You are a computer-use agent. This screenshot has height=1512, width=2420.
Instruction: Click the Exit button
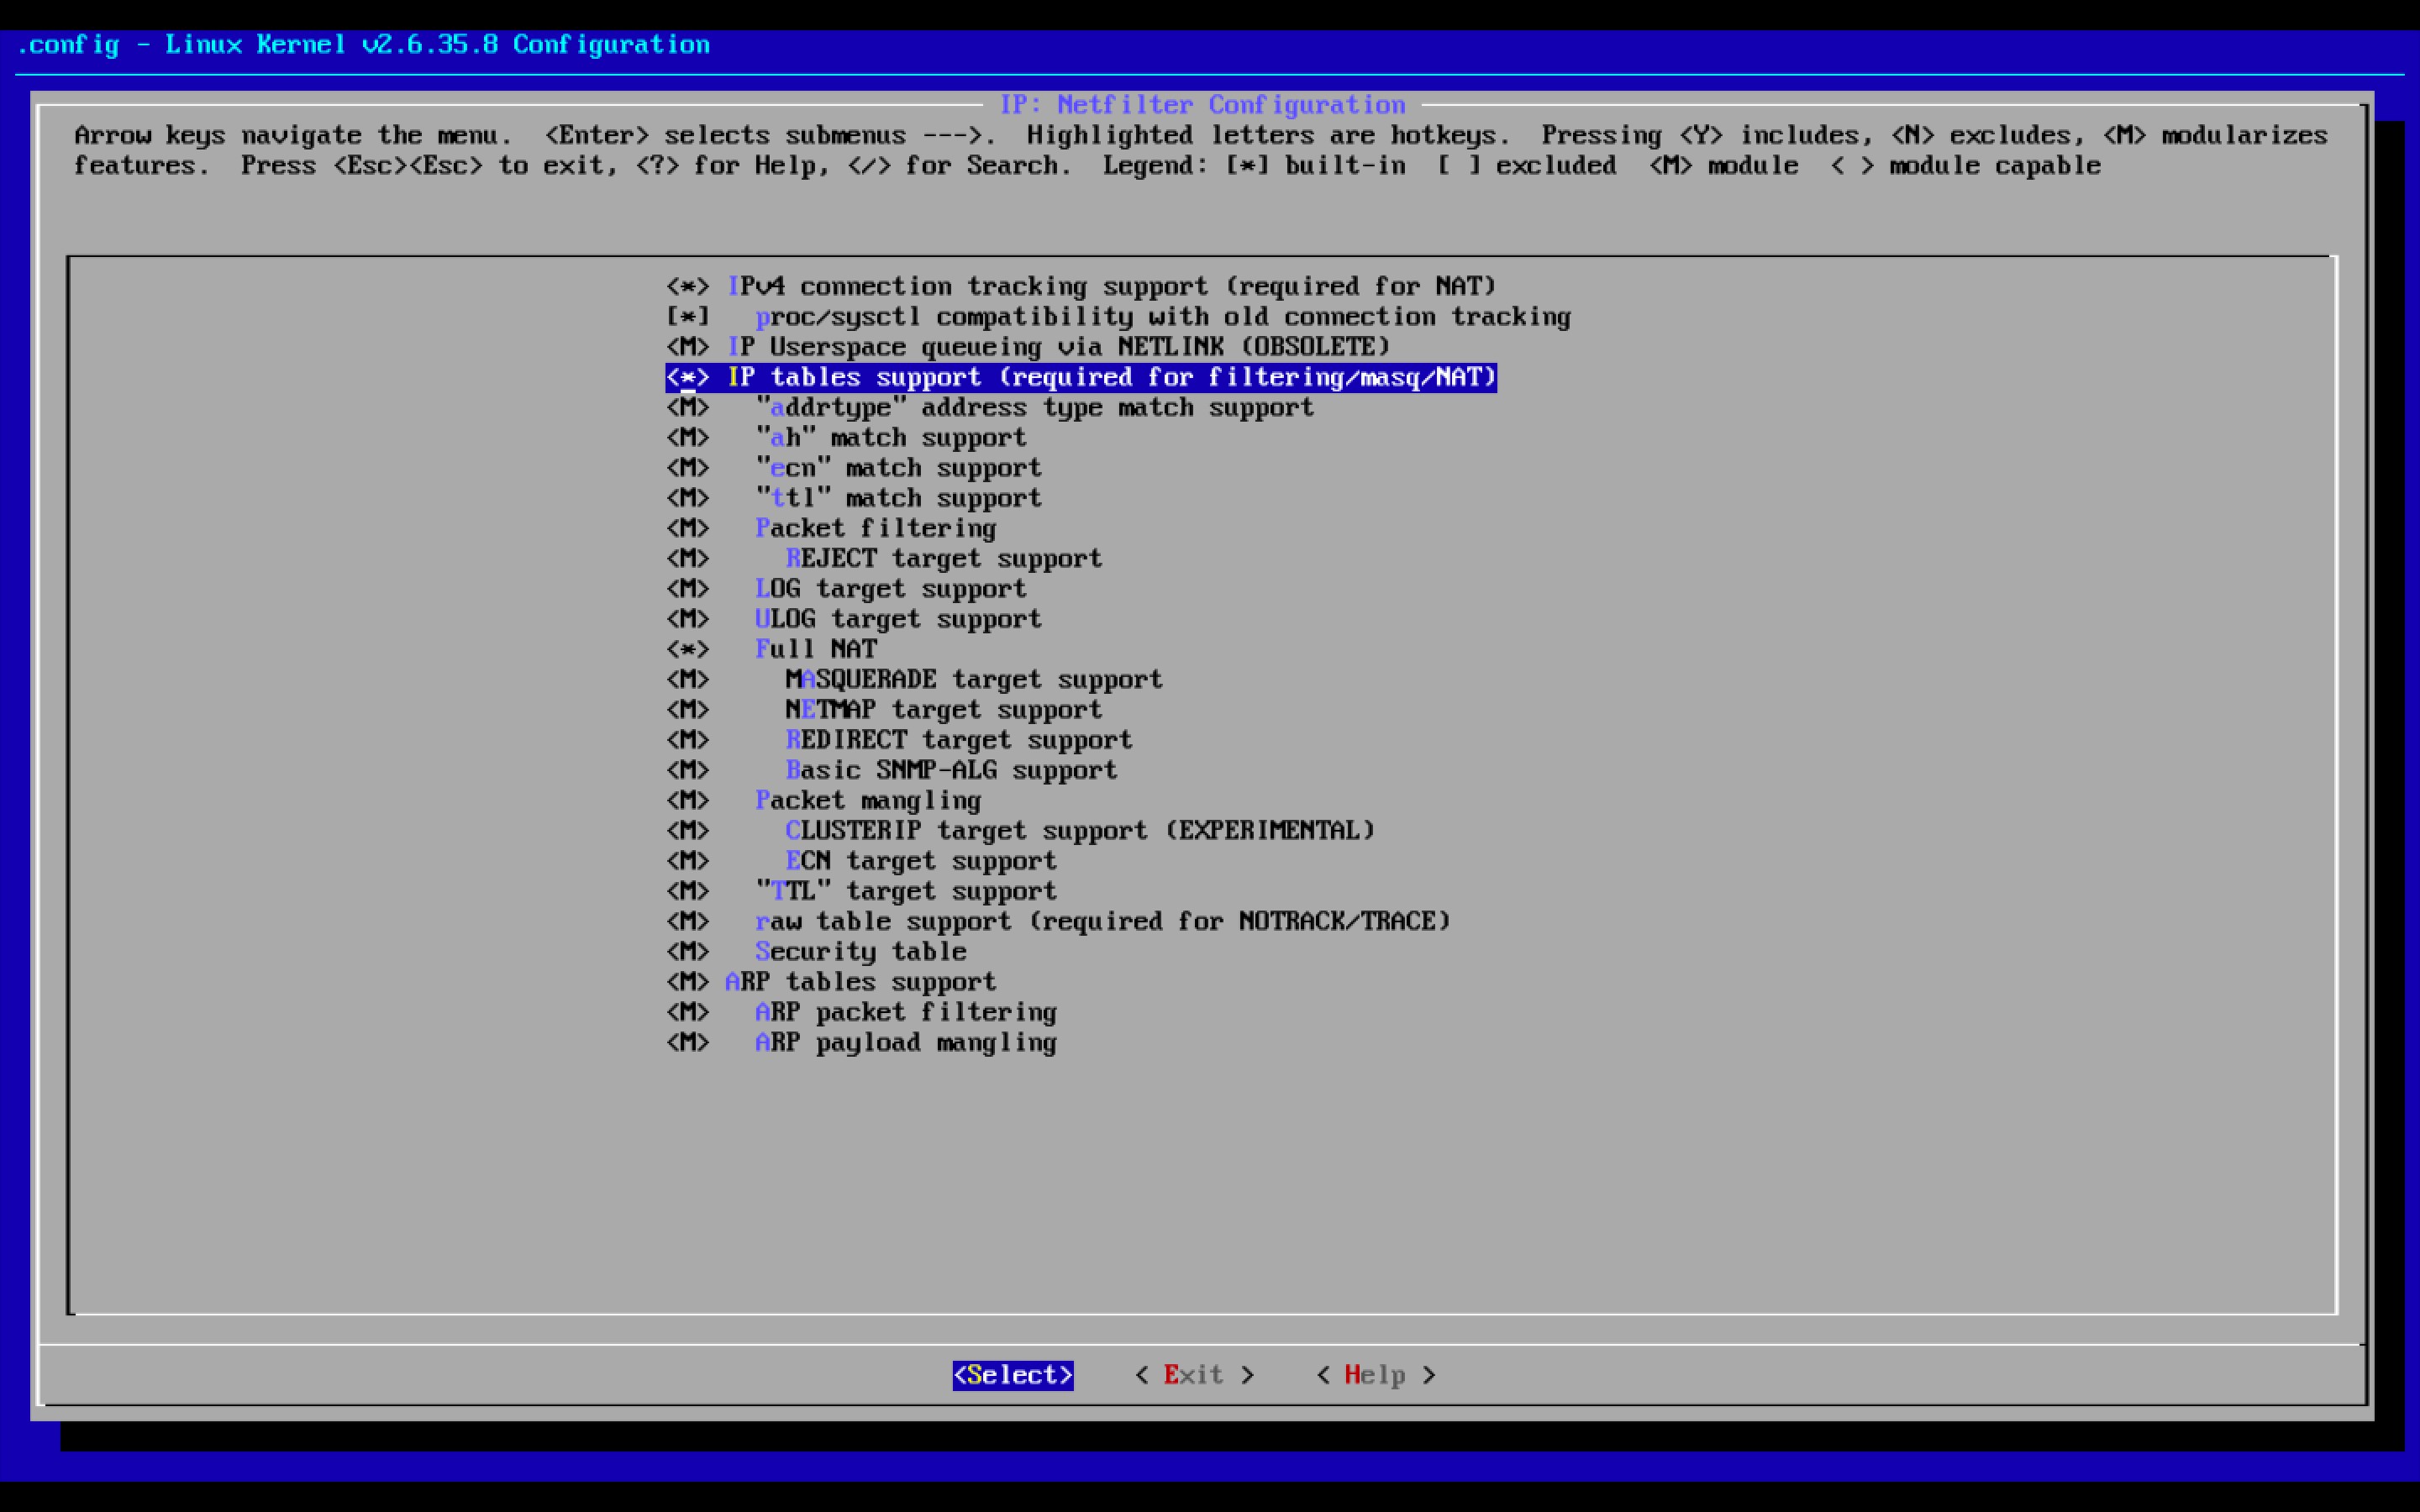1193,1375
